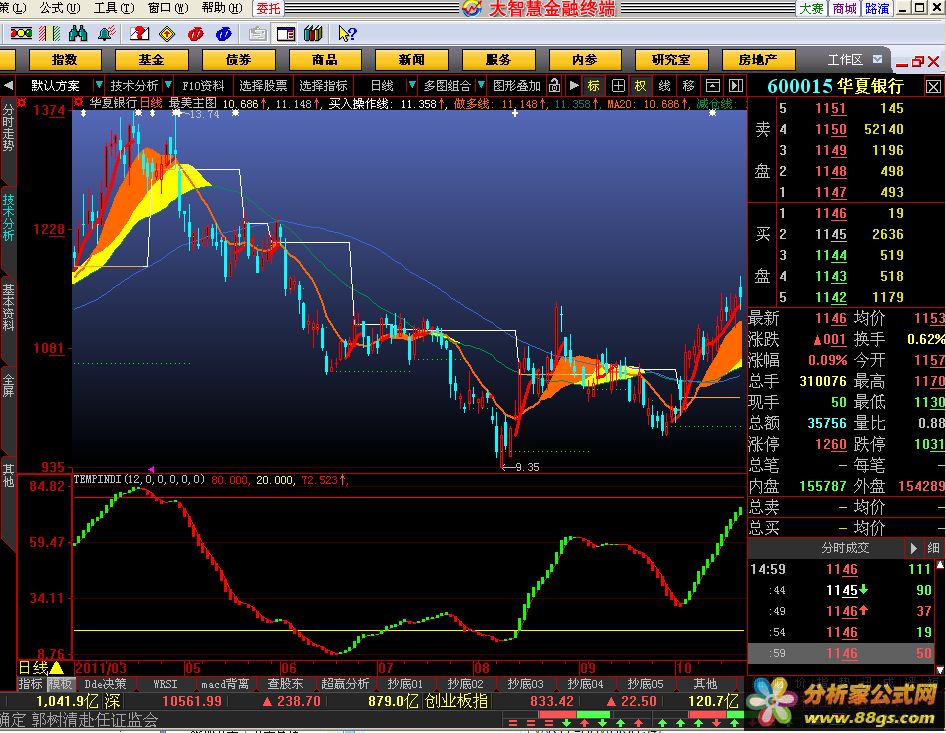The image size is (946, 733).
Task: Activate the what's-this help cursor icon
Action: (x=347, y=33)
